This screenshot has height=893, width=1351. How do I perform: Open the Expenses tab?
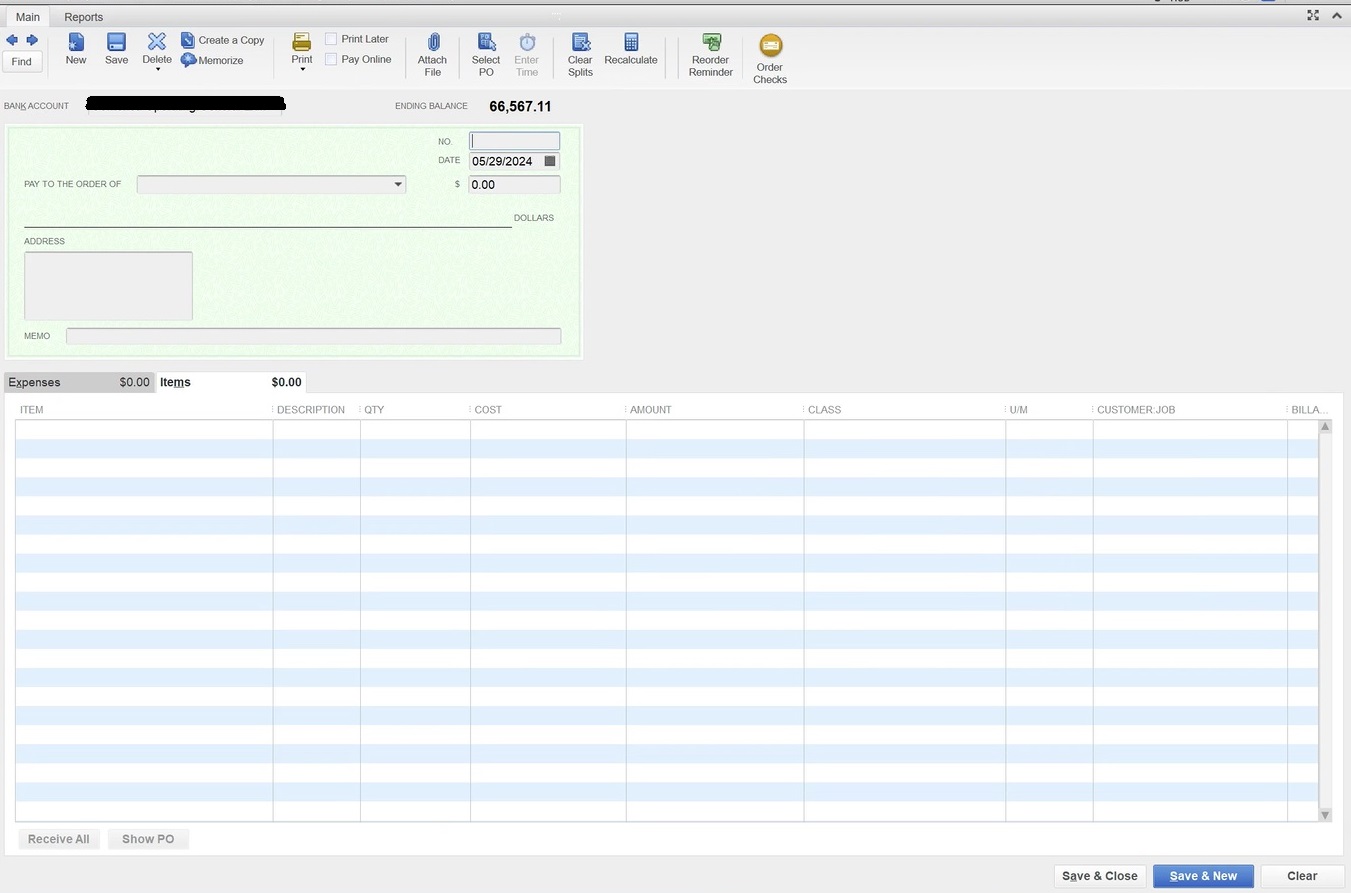80,382
